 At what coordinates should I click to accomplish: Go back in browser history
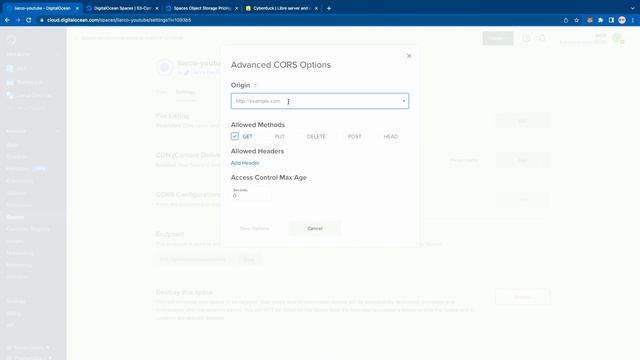click(7, 20)
